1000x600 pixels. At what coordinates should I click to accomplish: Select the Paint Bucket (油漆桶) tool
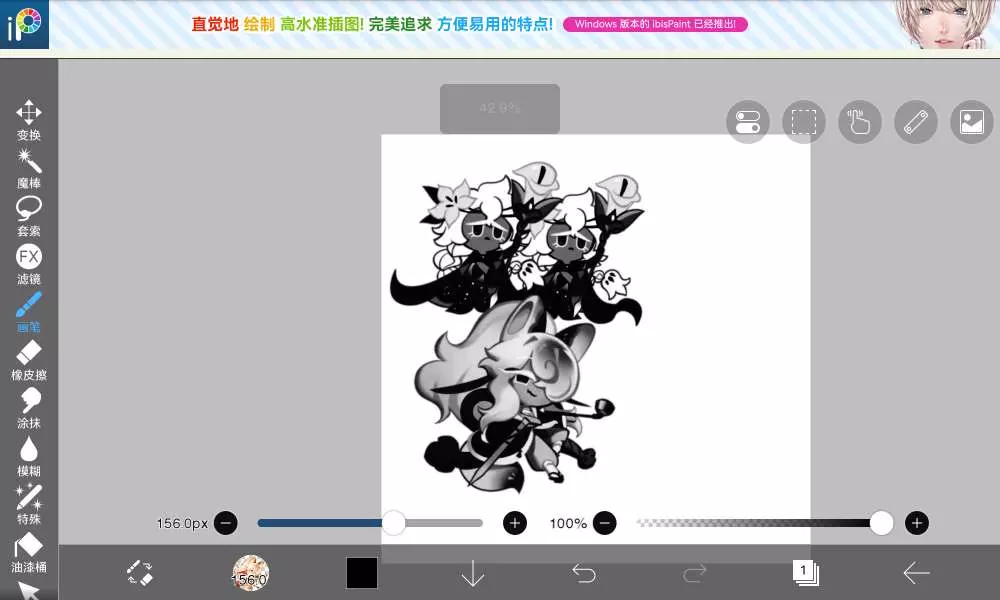coord(29,553)
